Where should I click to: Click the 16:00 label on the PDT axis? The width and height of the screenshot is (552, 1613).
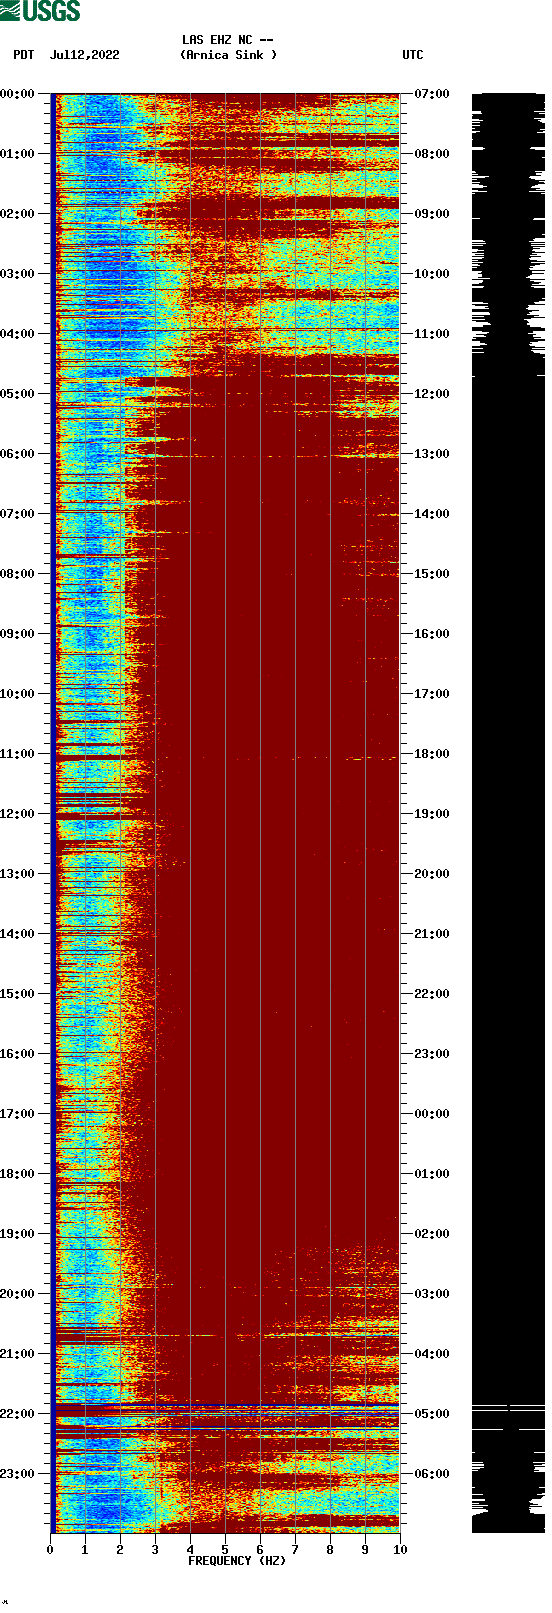[18, 1054]
